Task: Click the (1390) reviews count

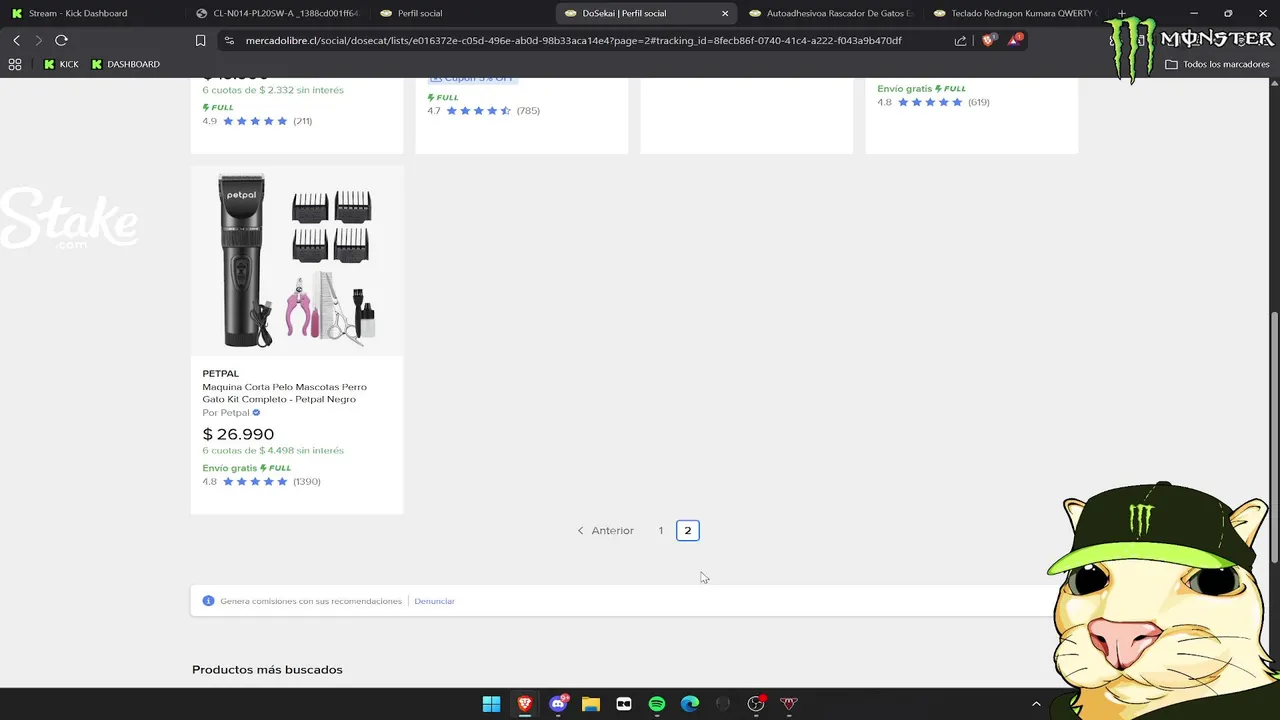Action: [307, 482]
